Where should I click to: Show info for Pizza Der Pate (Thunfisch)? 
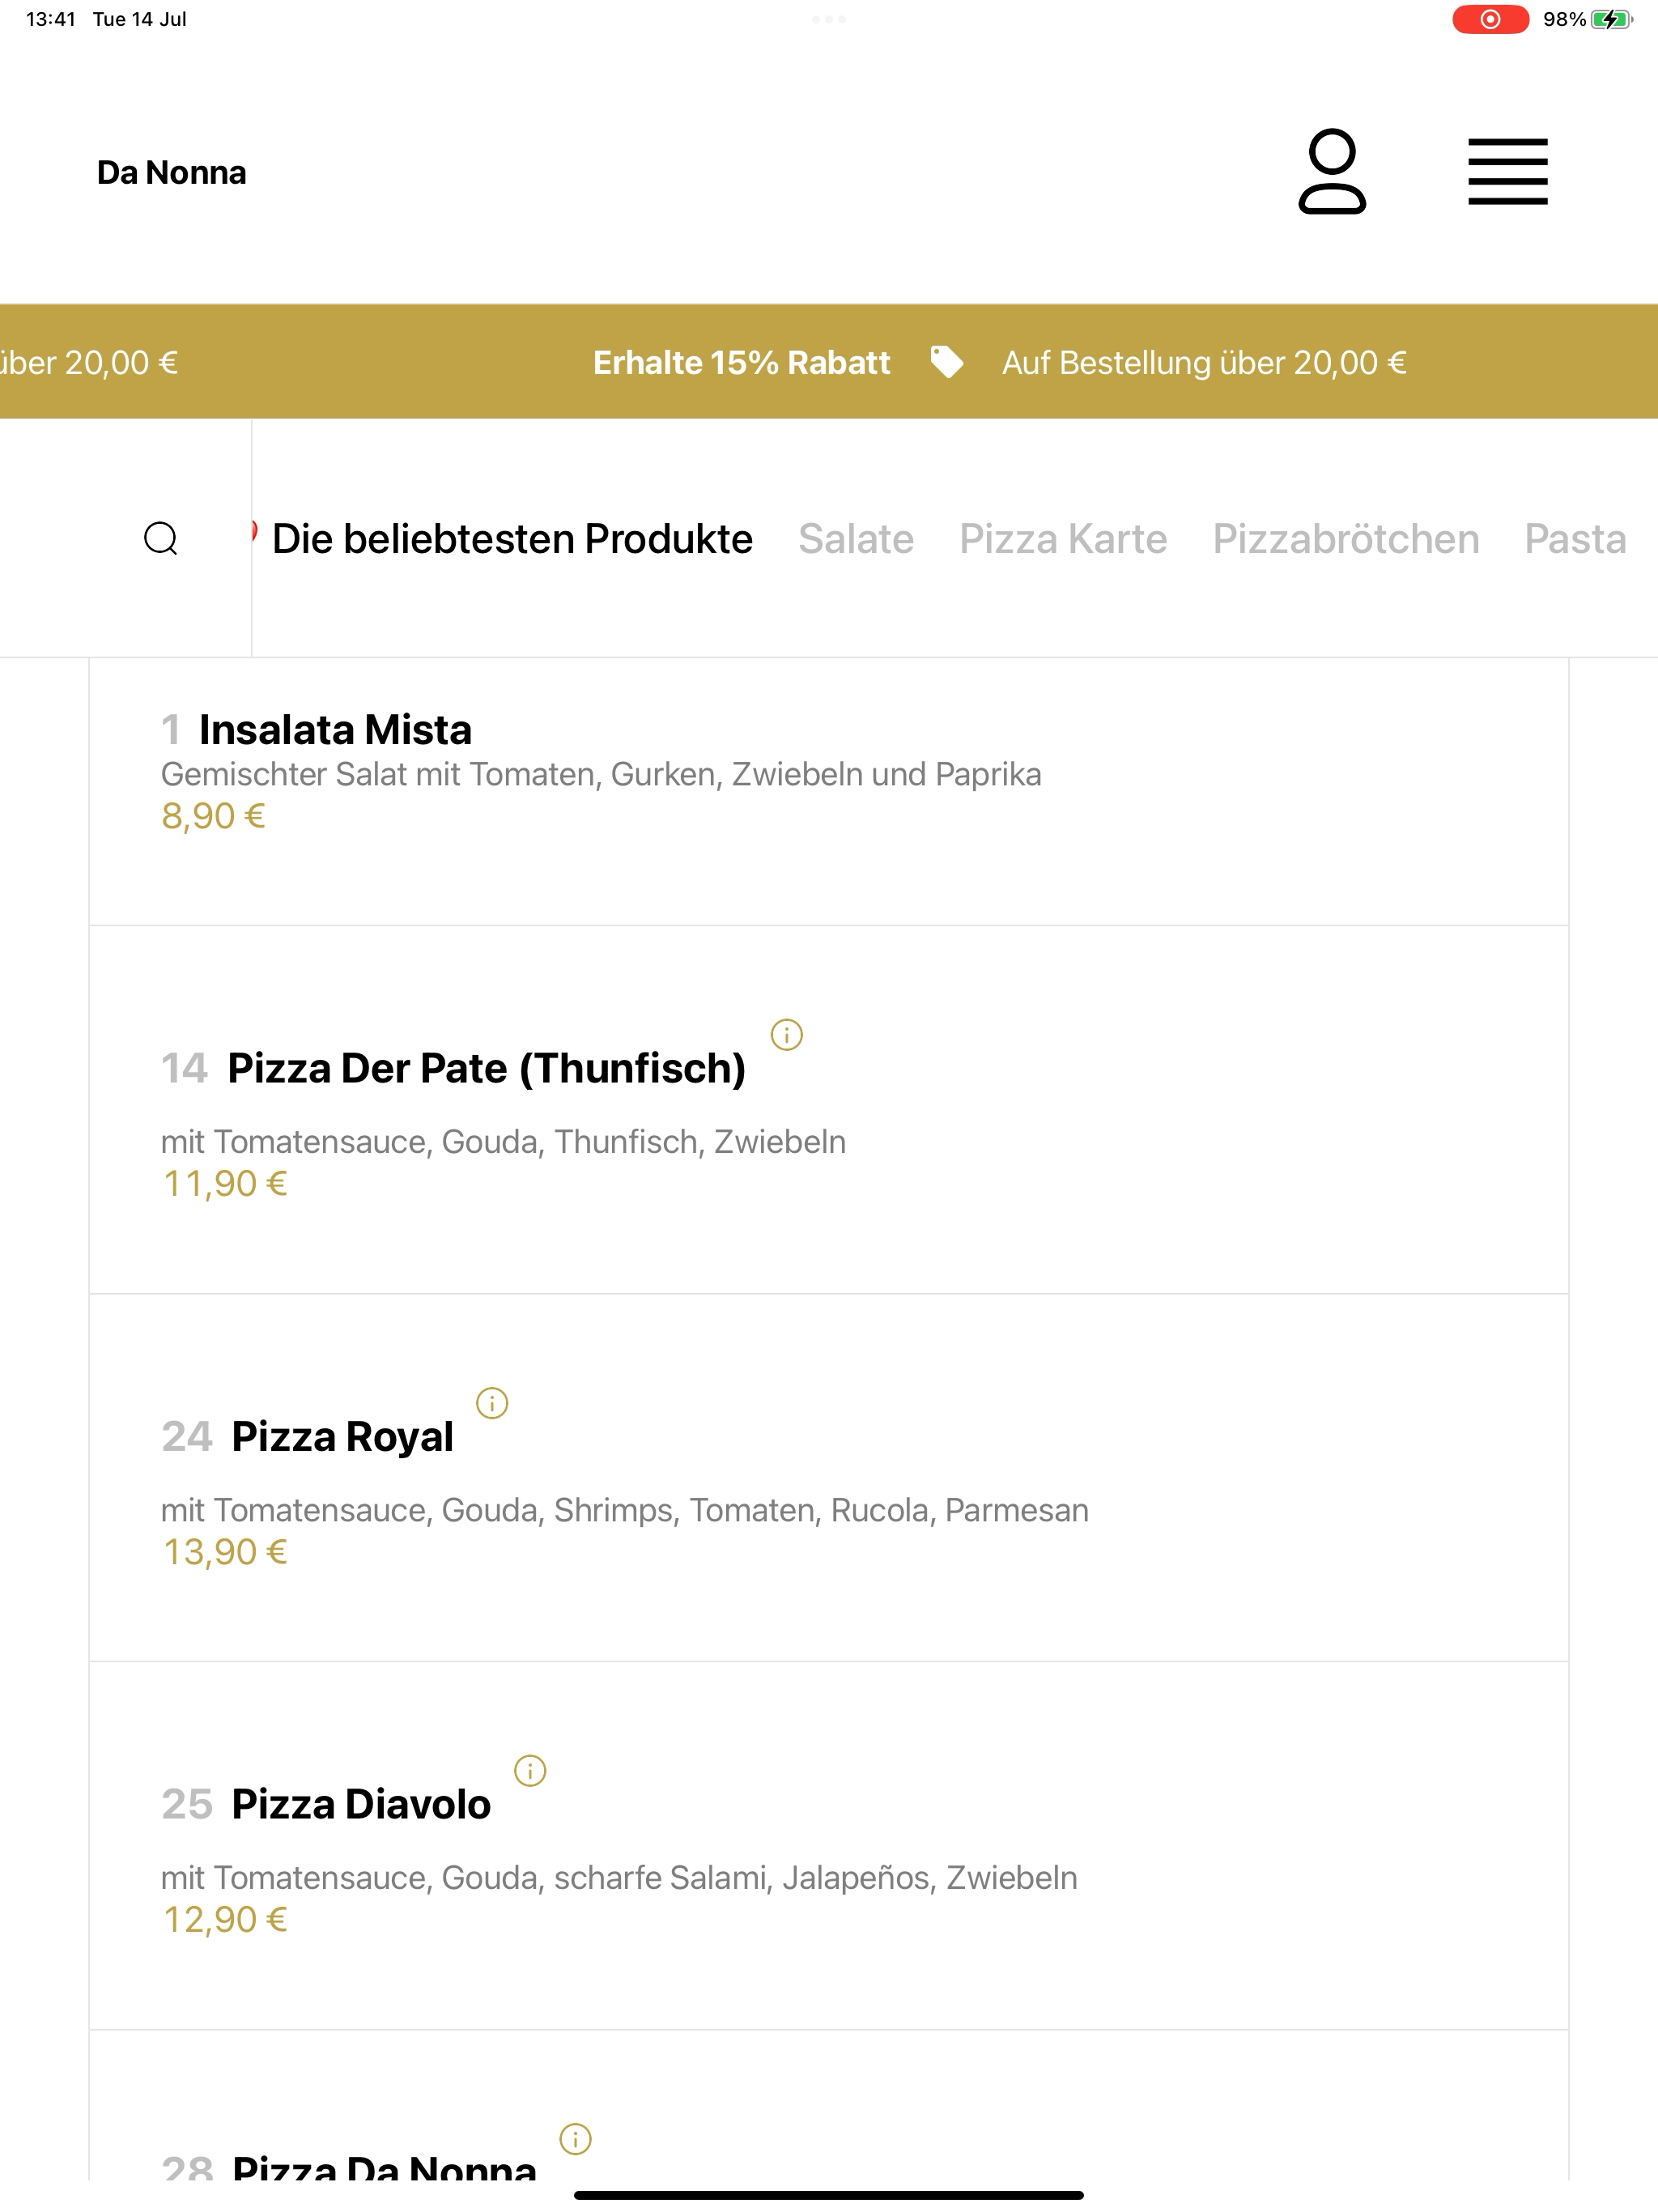[x=787, y=1034]
